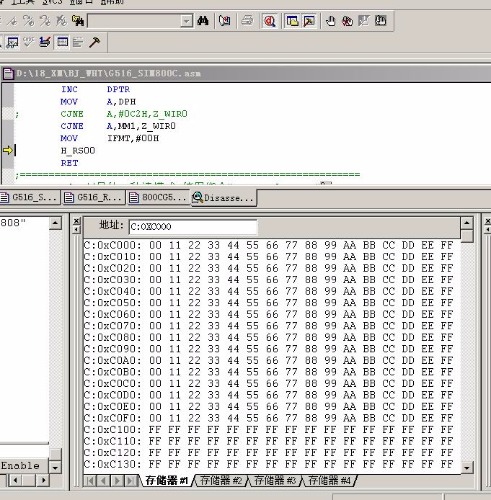The image size is (491, 500).
Task: Go to next bookmark icon
Action: click(29, 21)
